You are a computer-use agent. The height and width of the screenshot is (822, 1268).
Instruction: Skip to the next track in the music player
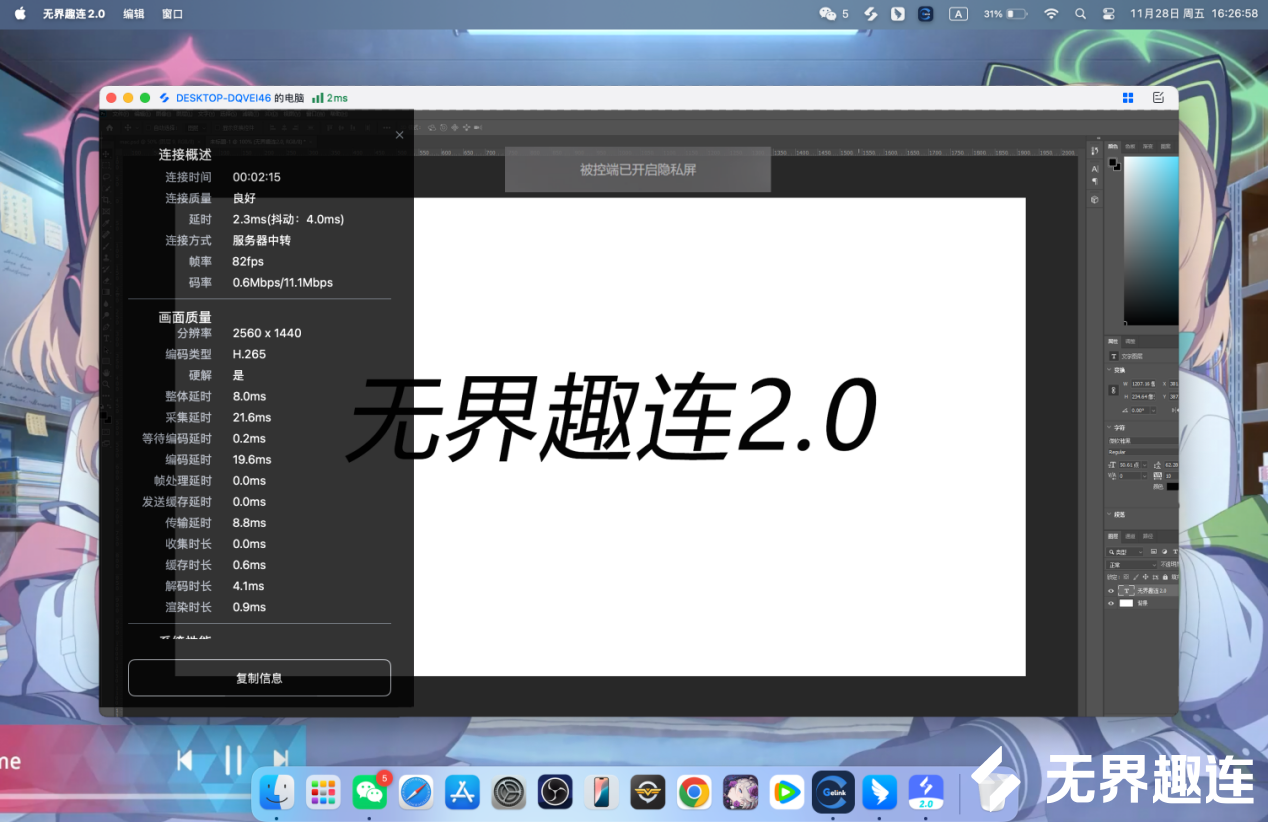(281, 761)
